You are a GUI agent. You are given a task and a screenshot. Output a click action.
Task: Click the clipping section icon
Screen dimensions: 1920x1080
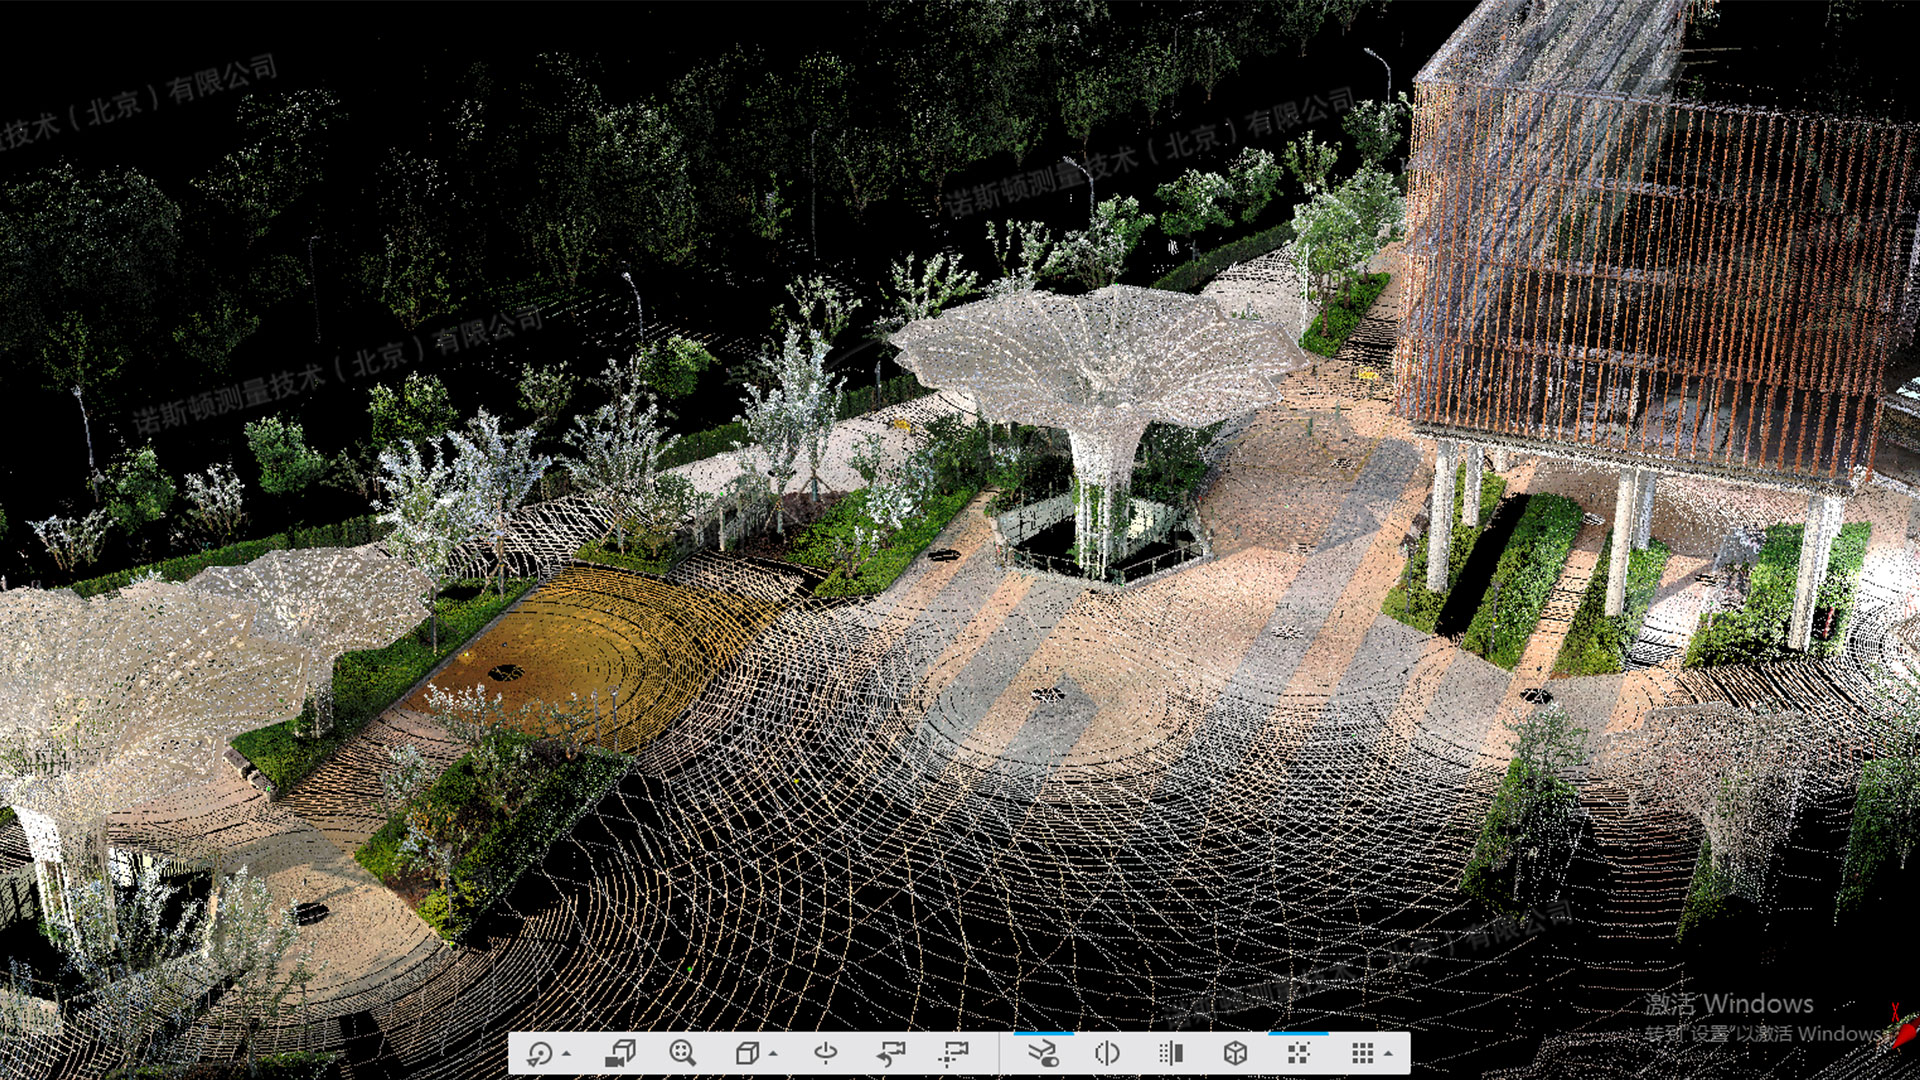point(1171,1053)
